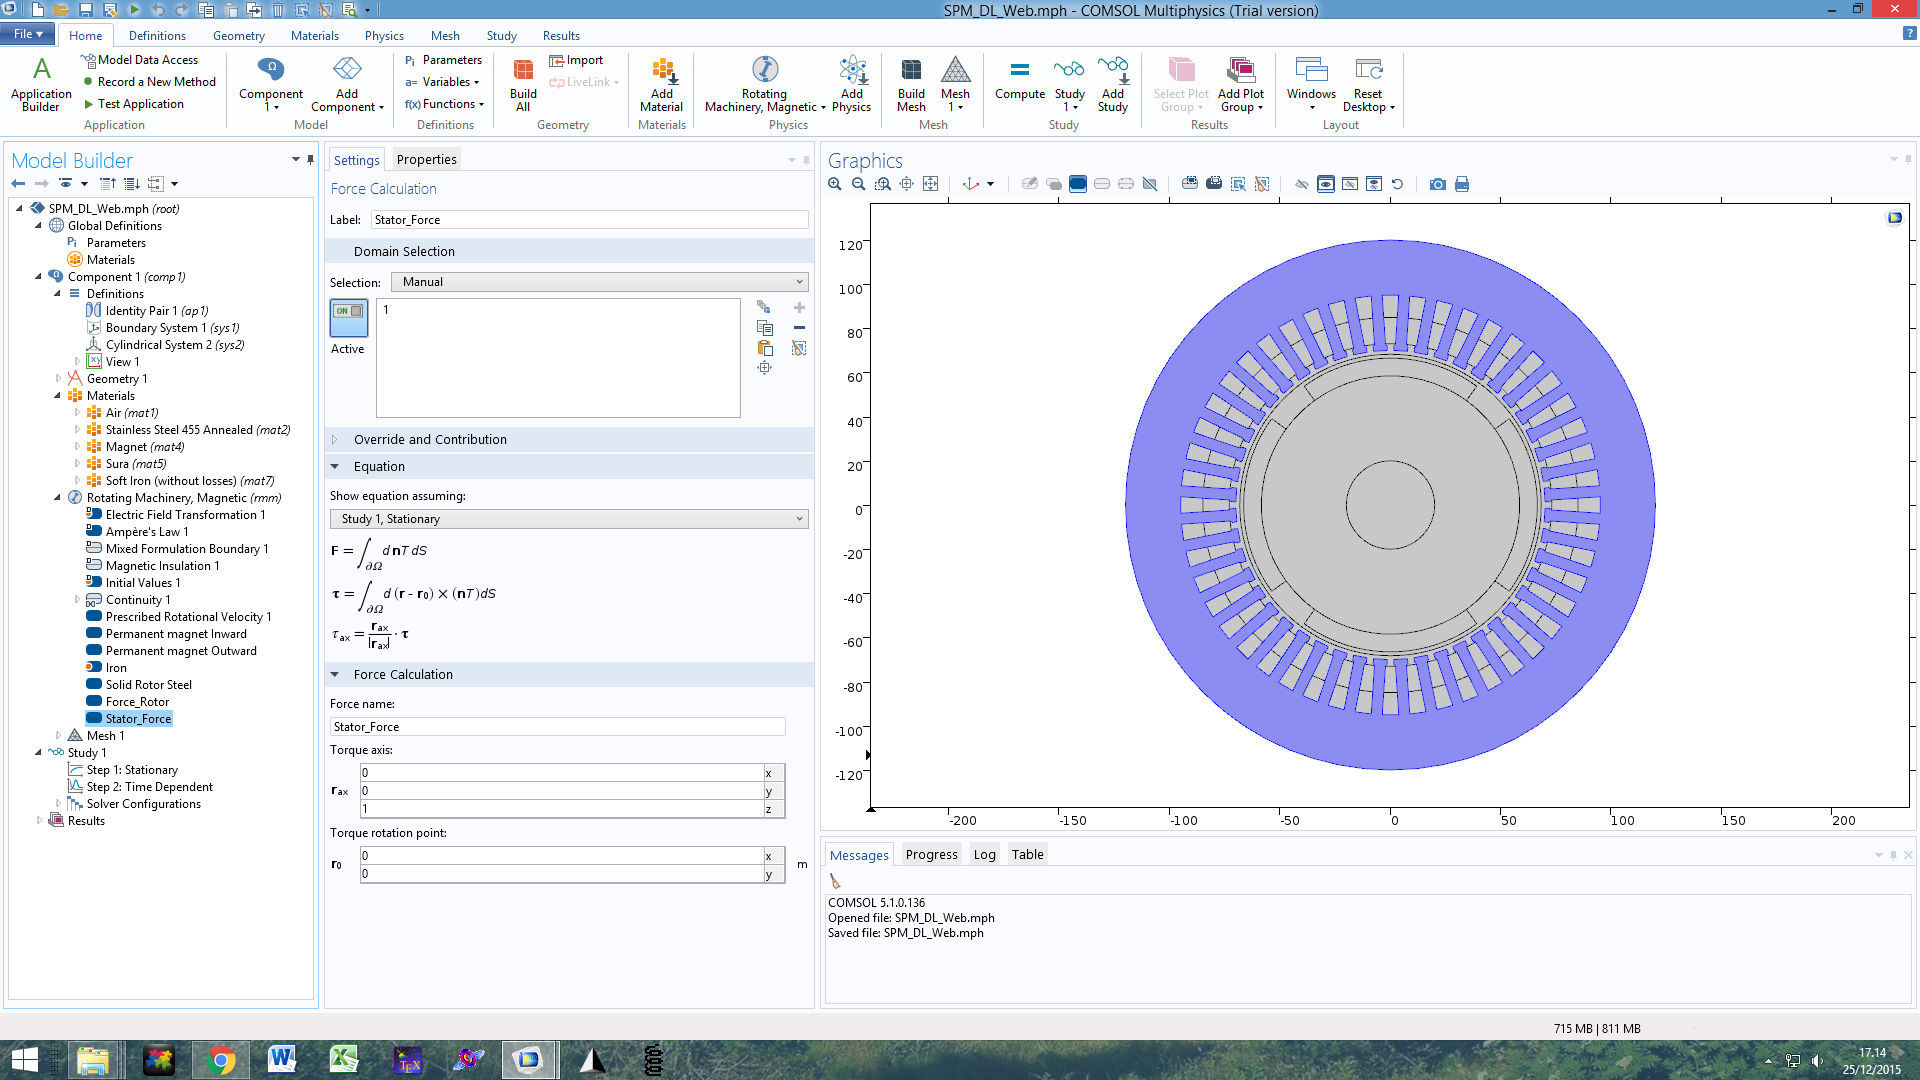1920x1080 pixels.
Task: Switch to the Log tab
Action: tap(984, 854)
